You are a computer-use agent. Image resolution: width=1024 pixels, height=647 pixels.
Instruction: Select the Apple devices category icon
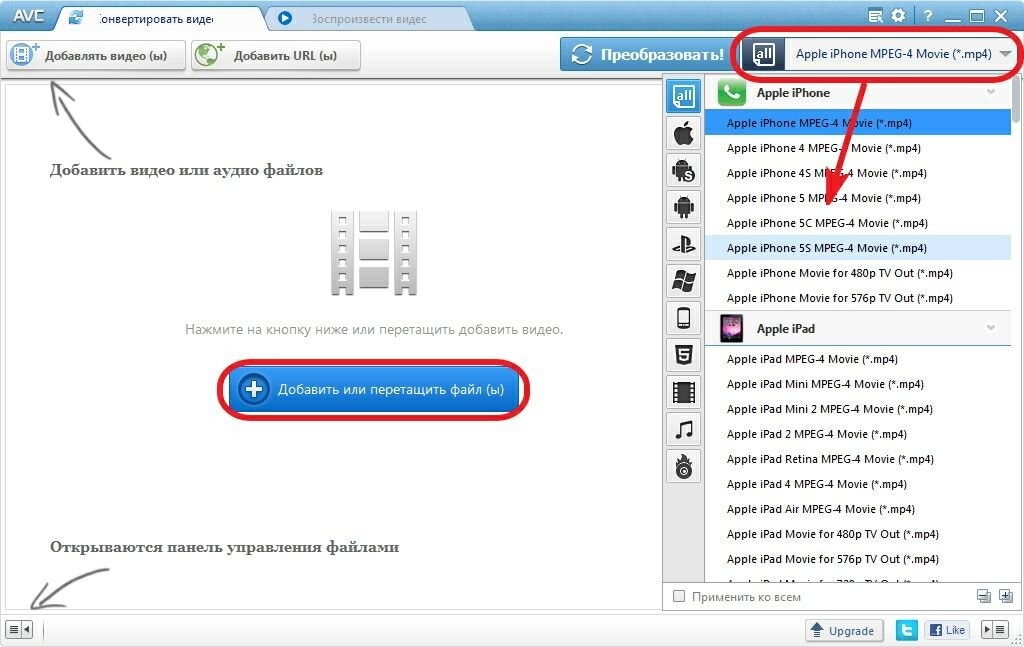click(x=684, y=134)
